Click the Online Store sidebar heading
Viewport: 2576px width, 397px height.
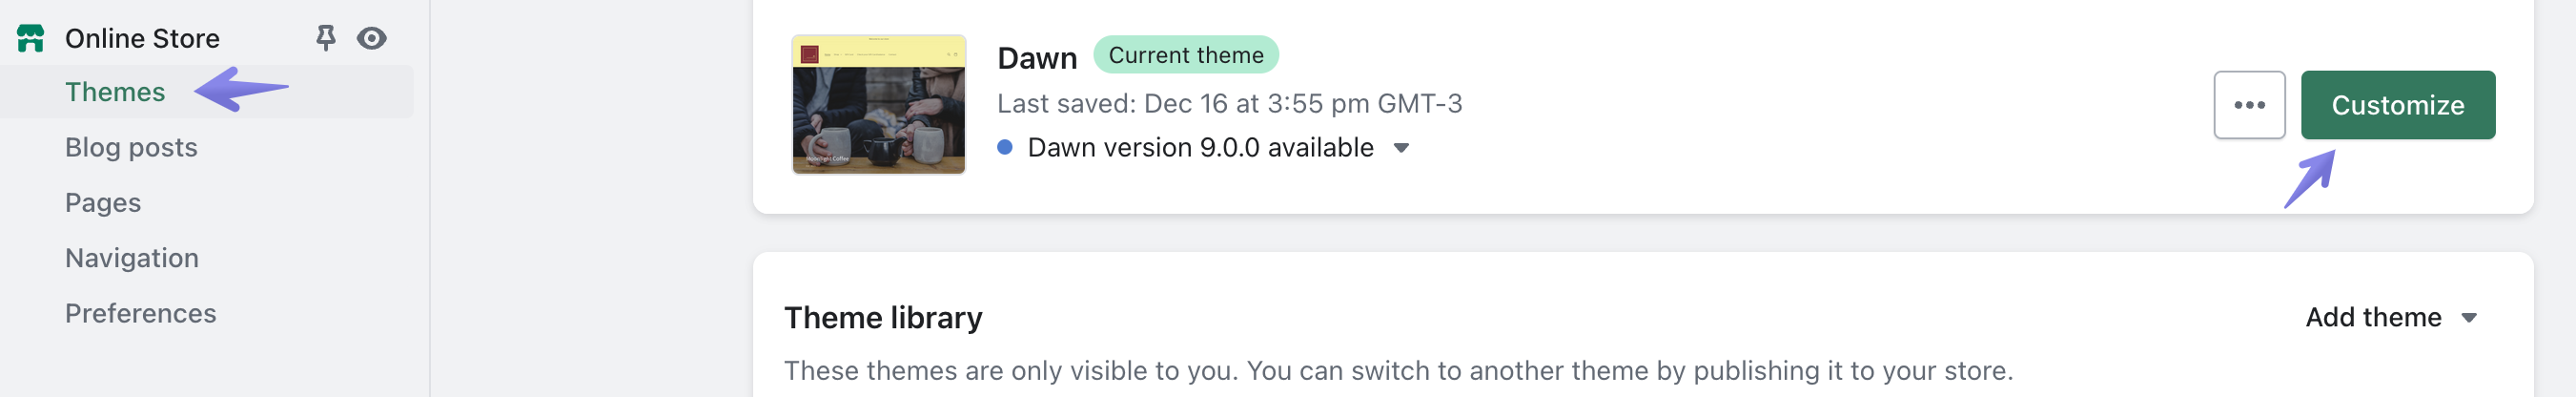pos(142,39)
